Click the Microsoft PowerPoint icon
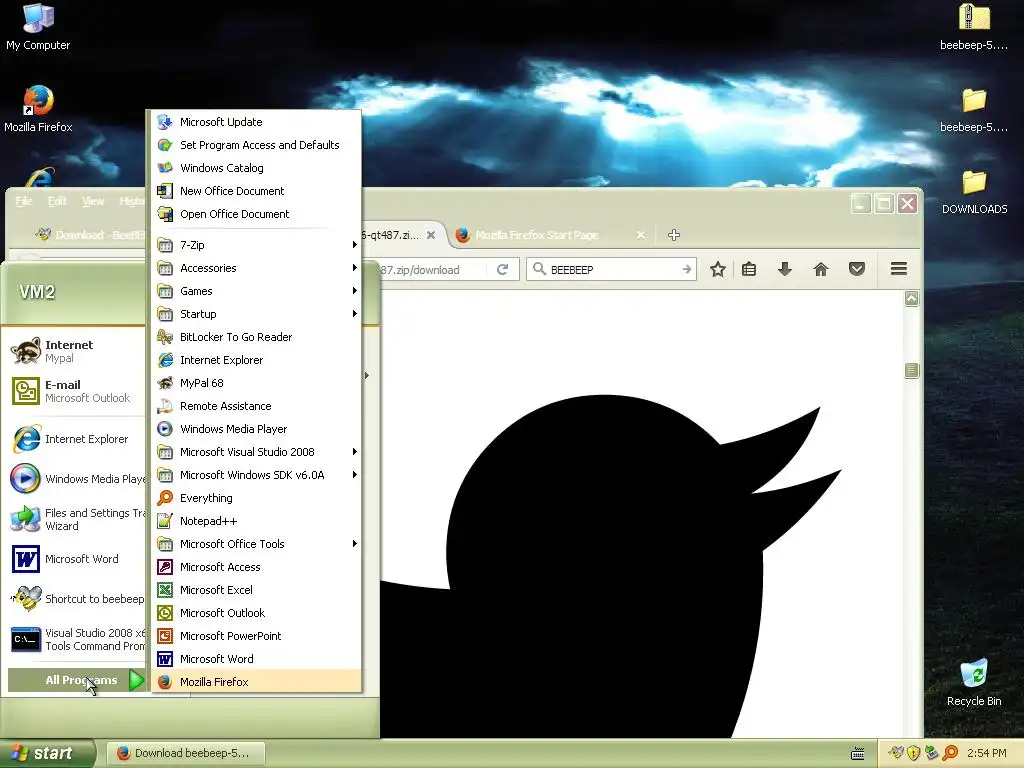1024x768 pixels. point(165,636)
